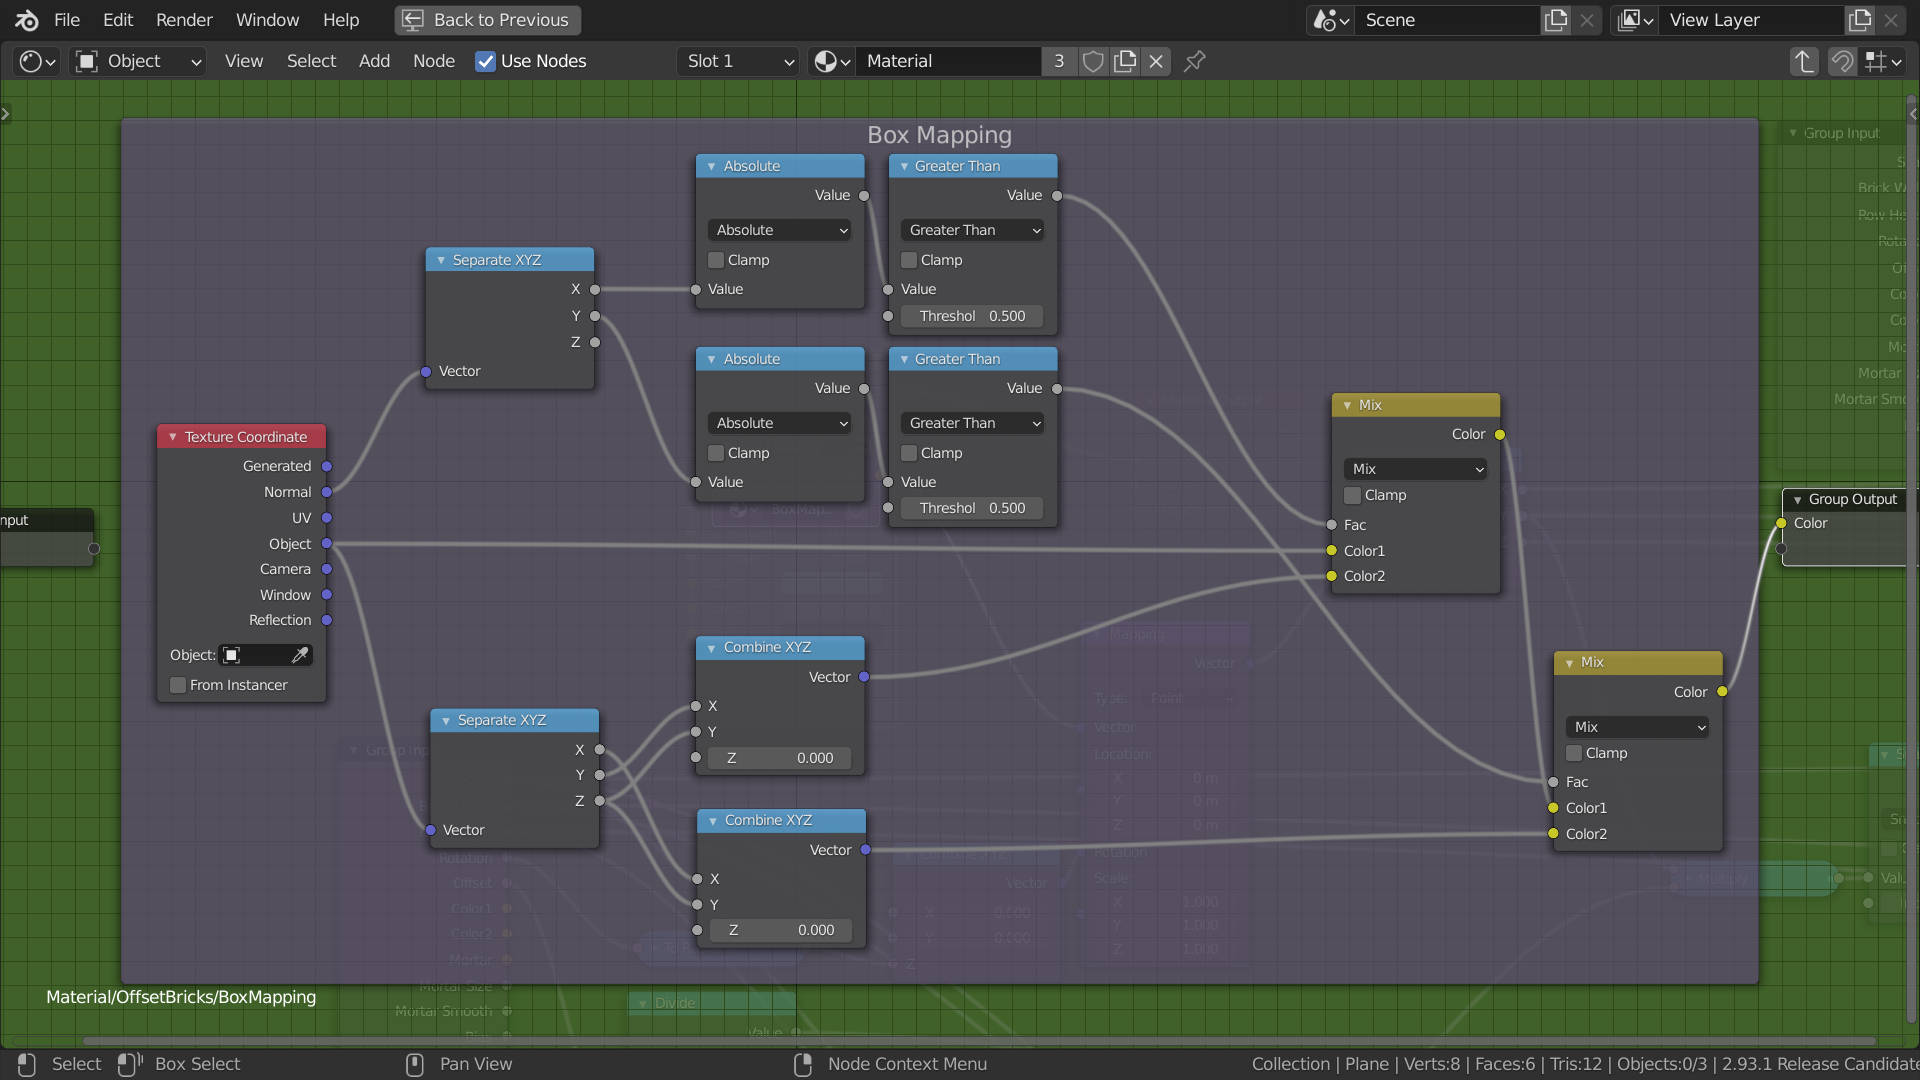Toggle the pin icon in the header

pos(1194,61)
